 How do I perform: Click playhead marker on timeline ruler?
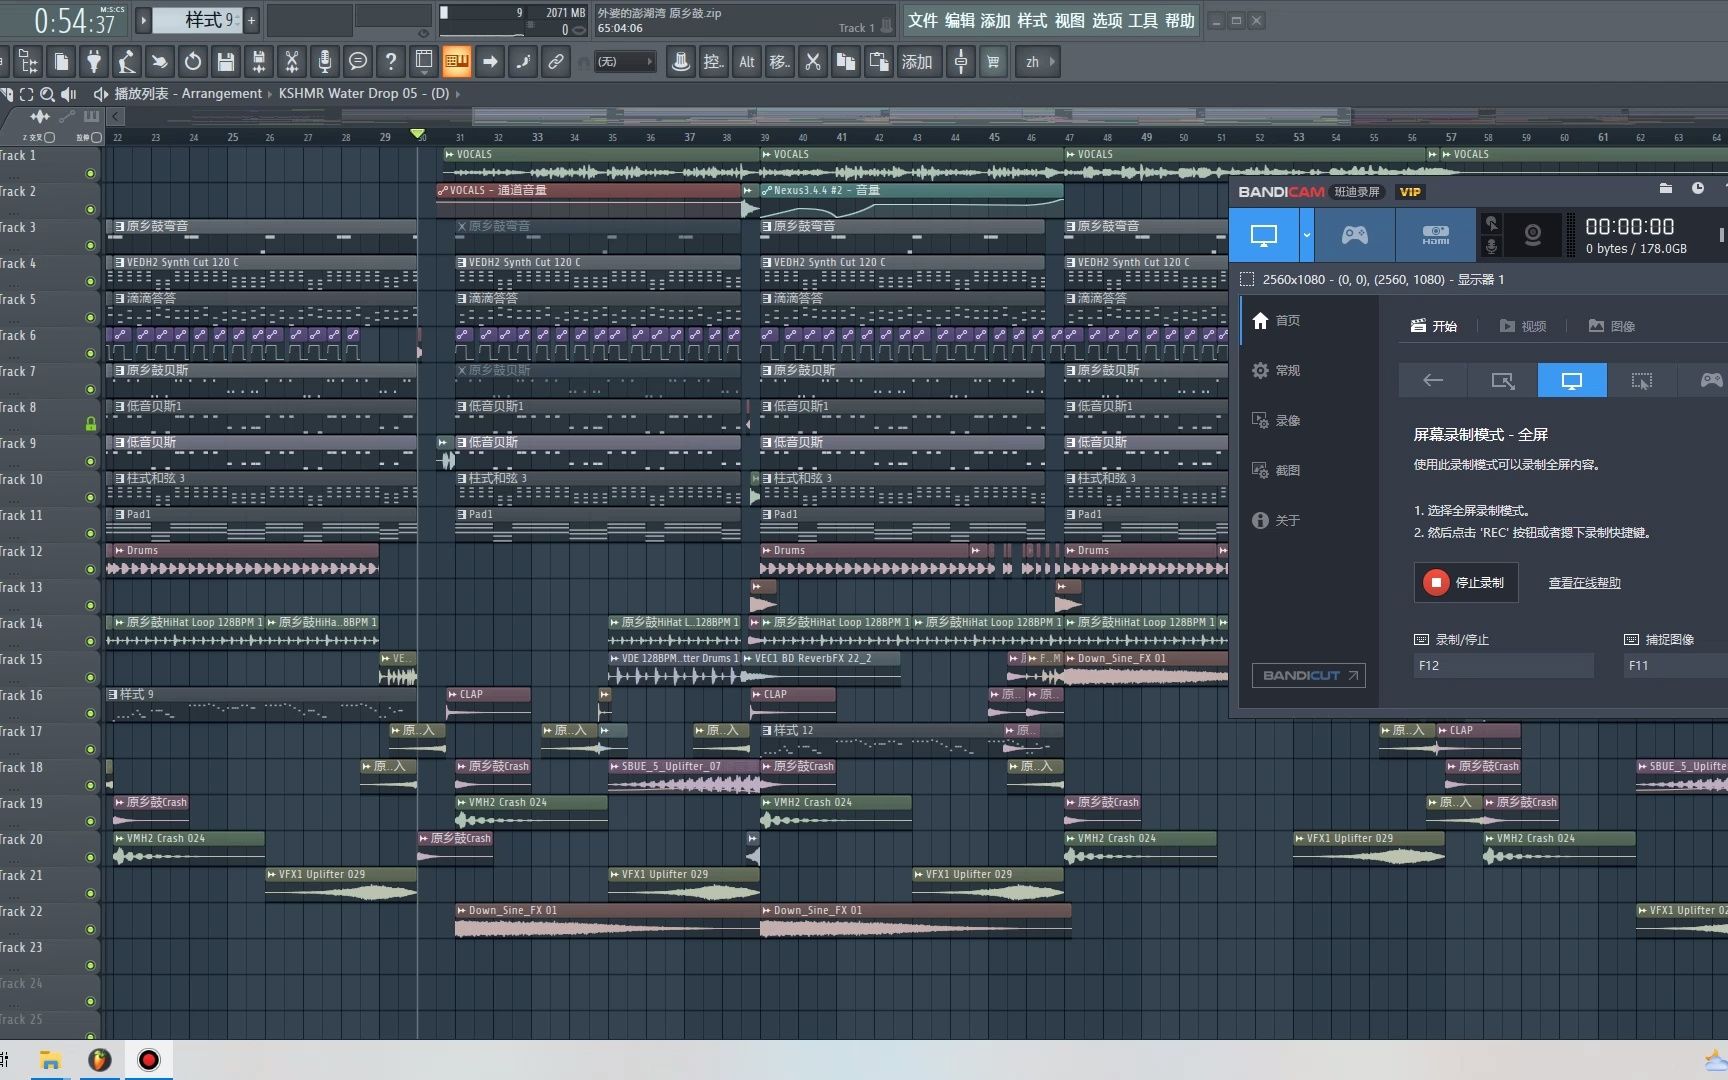tap(418, 134)
